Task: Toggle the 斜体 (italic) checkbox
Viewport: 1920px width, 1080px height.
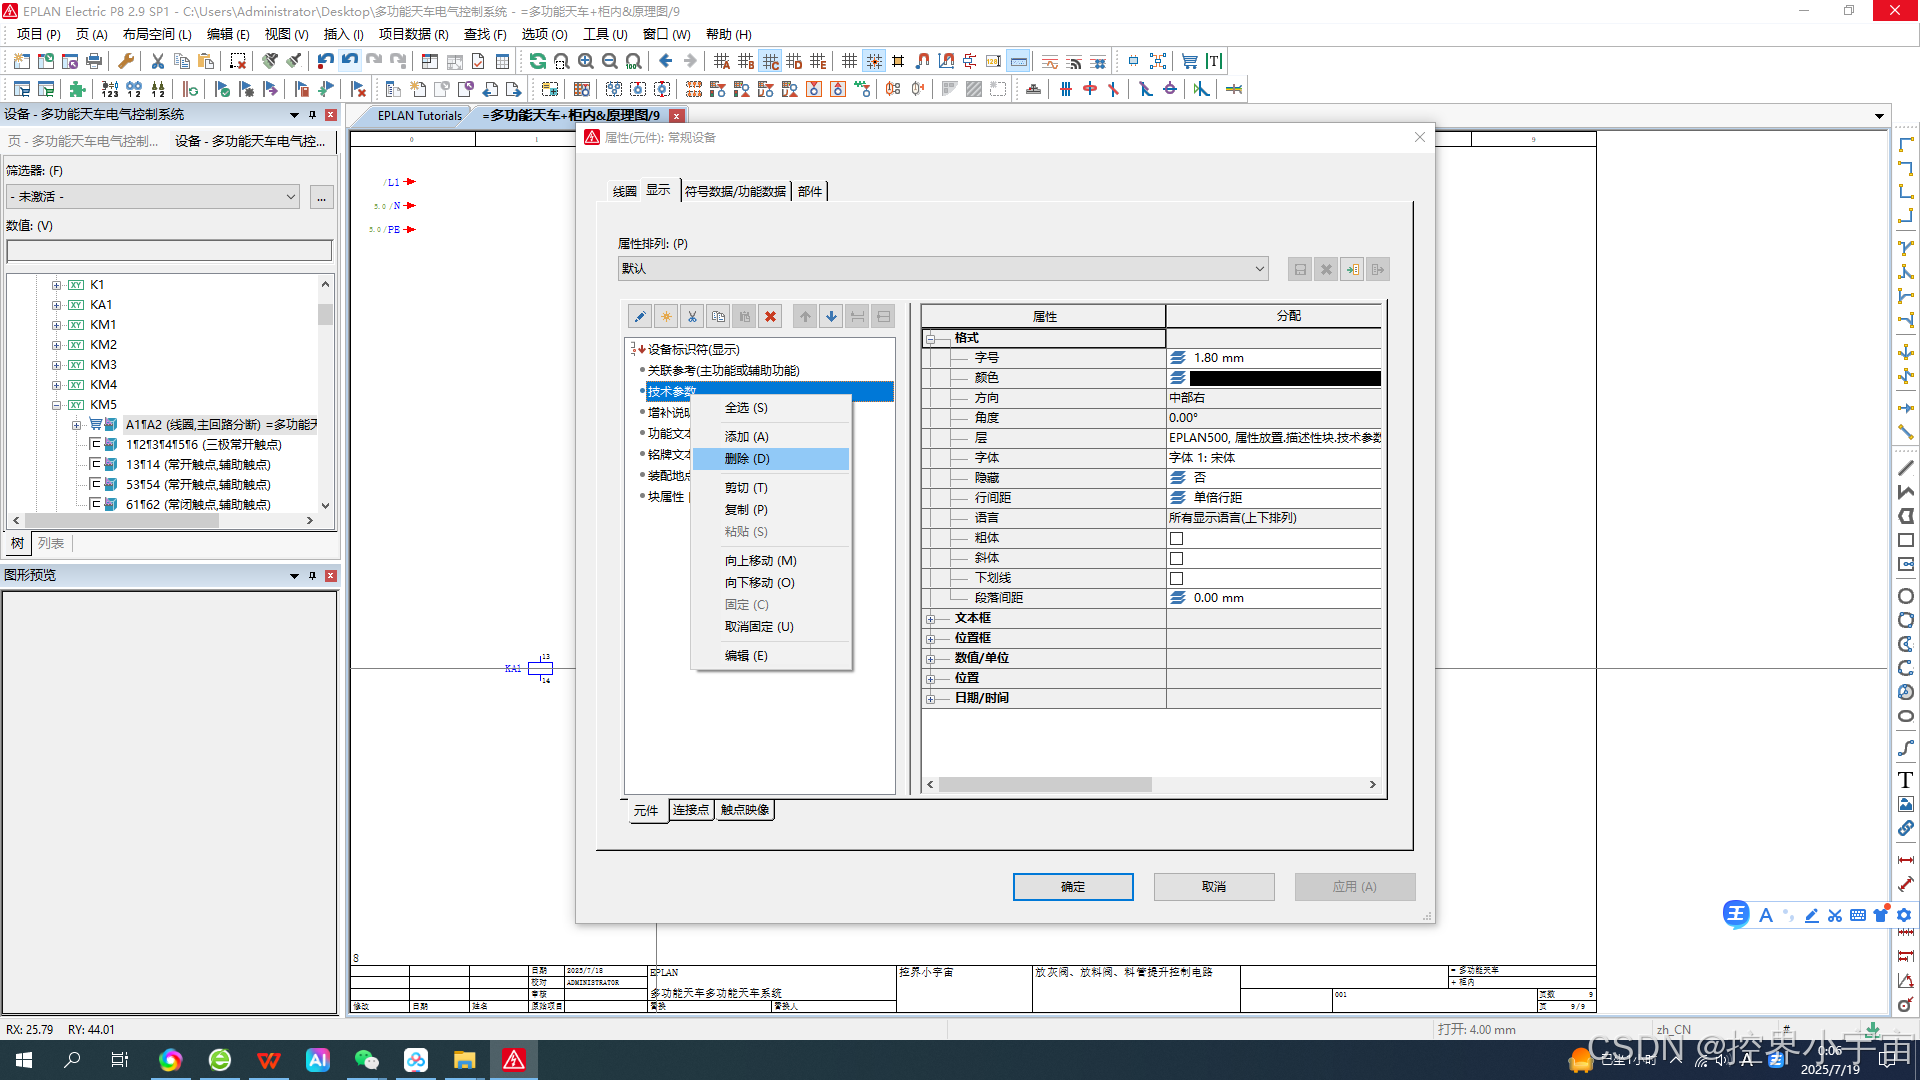Action: pos(1176,558)
